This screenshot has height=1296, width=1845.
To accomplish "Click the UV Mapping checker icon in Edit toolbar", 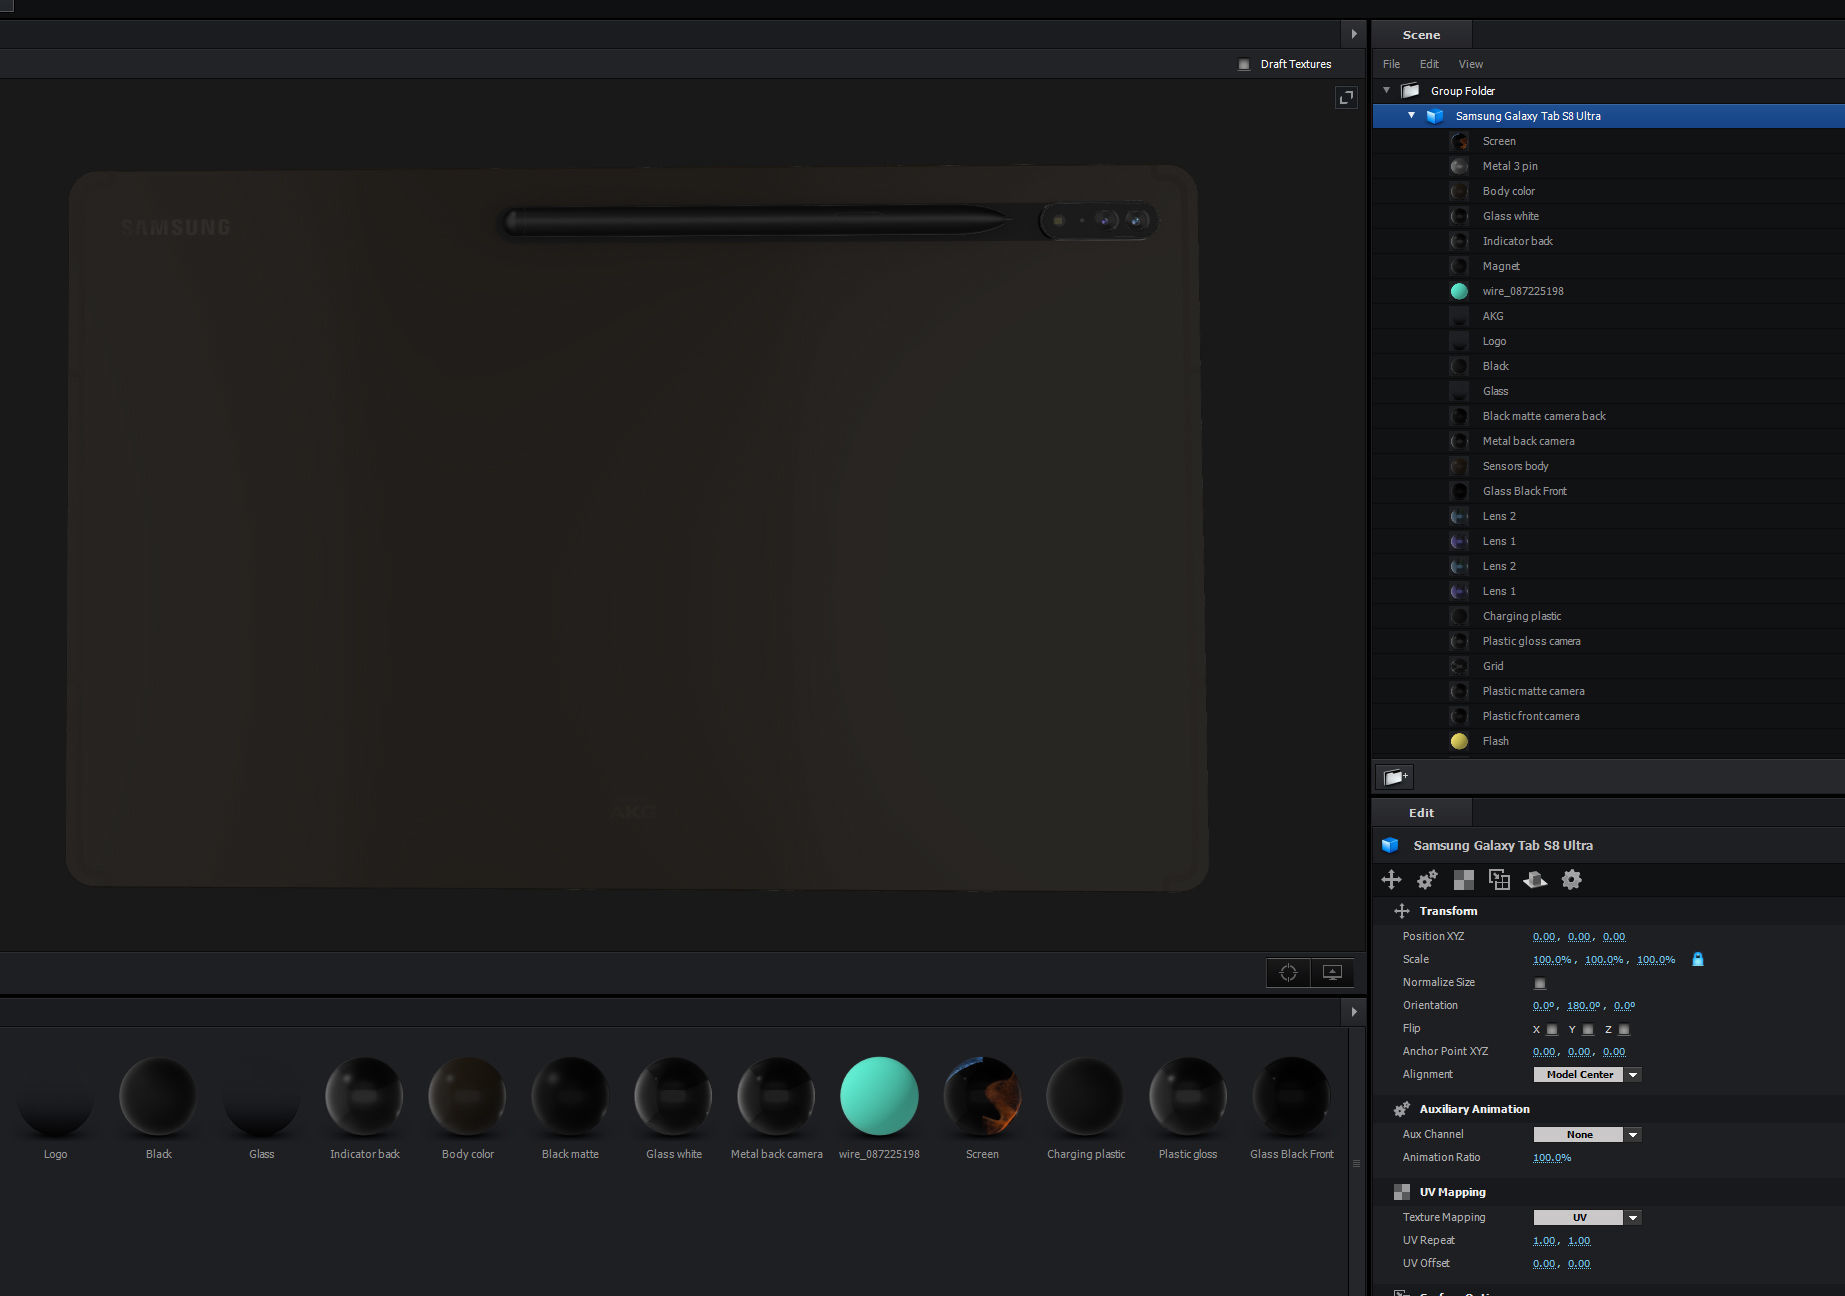I will [x=1463, y=880].
